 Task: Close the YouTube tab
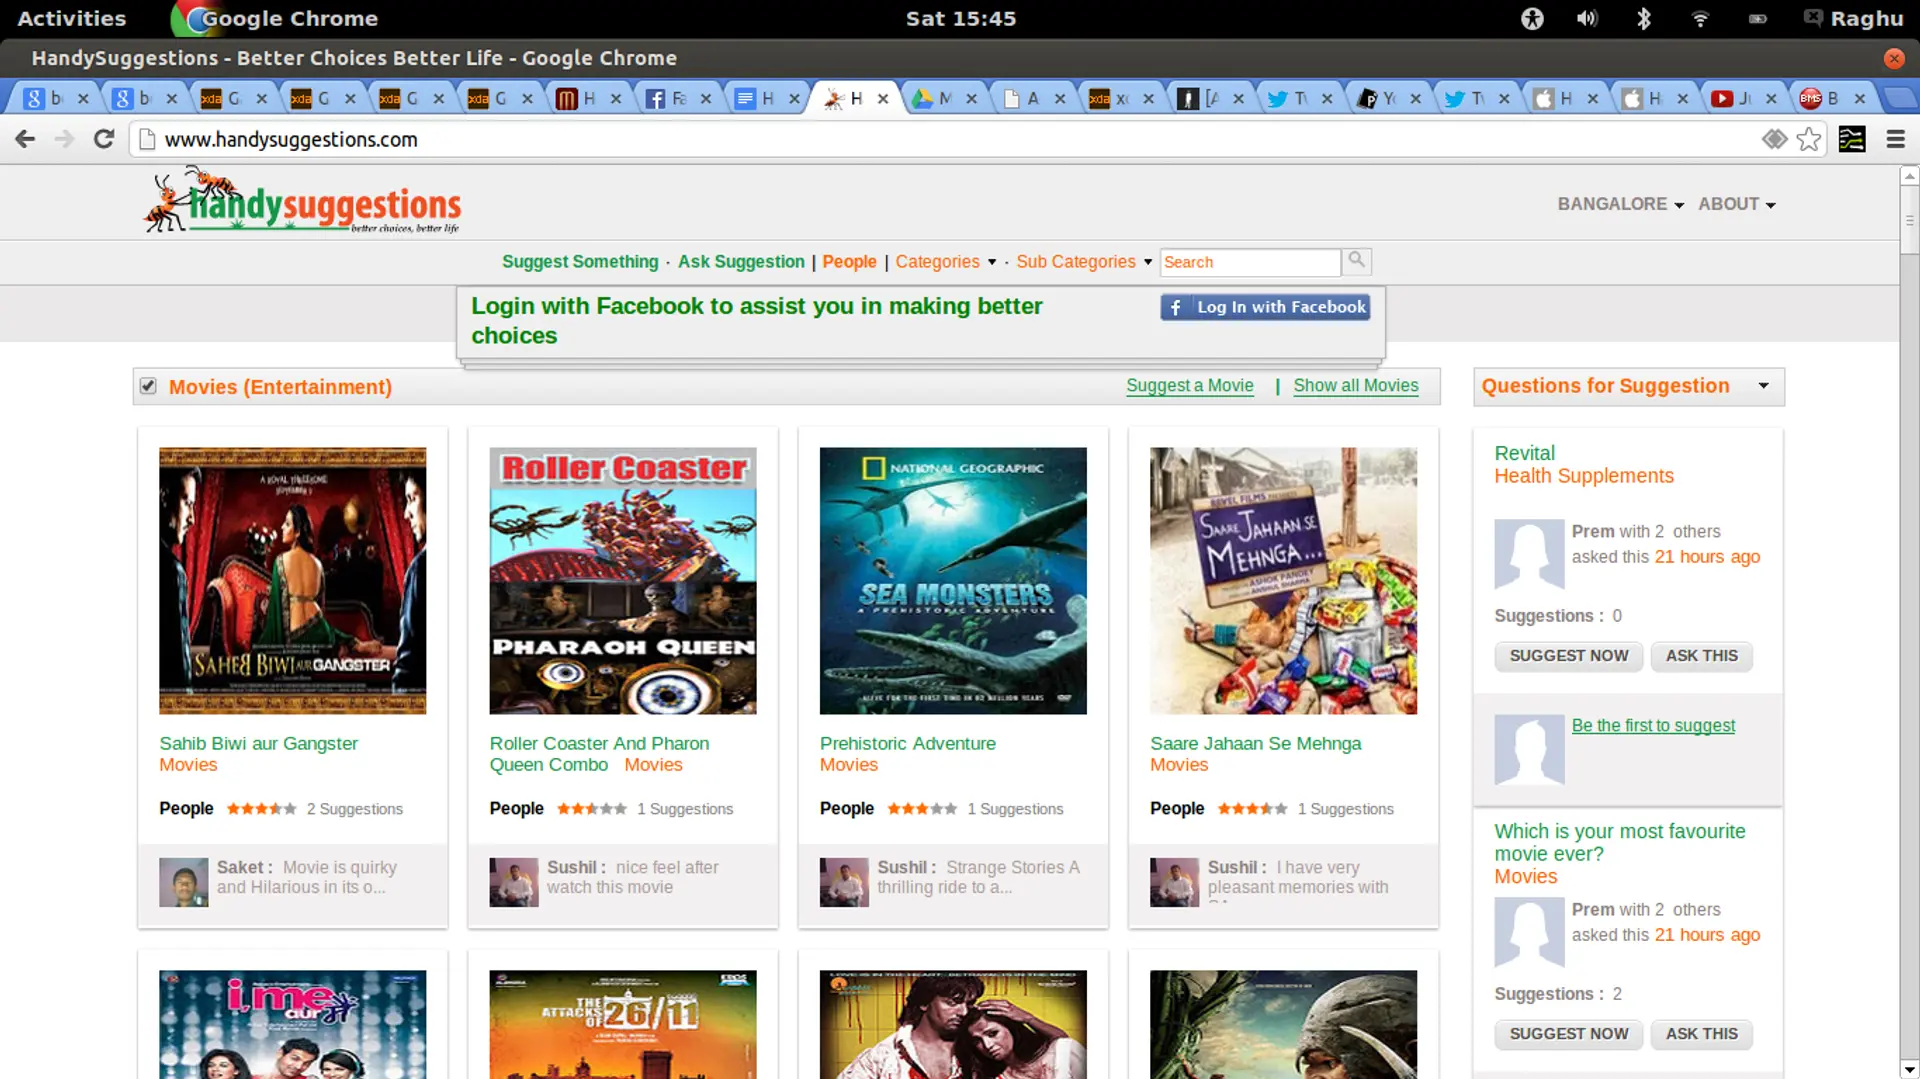click(1771, 98)
